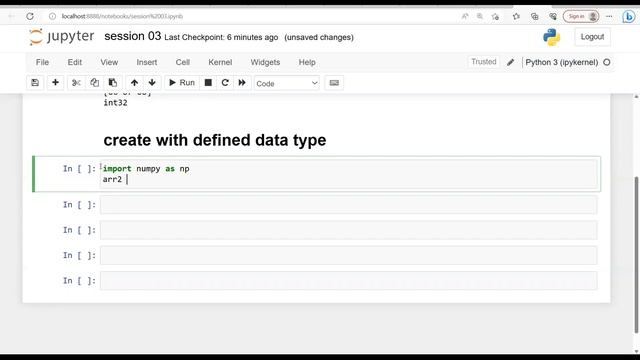Image resolution: width=640 pixels, height=360 pixels.
Task: Click heading create with defined data type
Action: click(215, 140)
